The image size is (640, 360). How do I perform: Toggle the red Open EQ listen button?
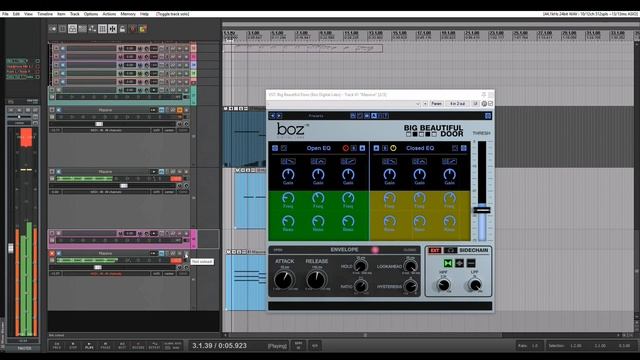346,148
